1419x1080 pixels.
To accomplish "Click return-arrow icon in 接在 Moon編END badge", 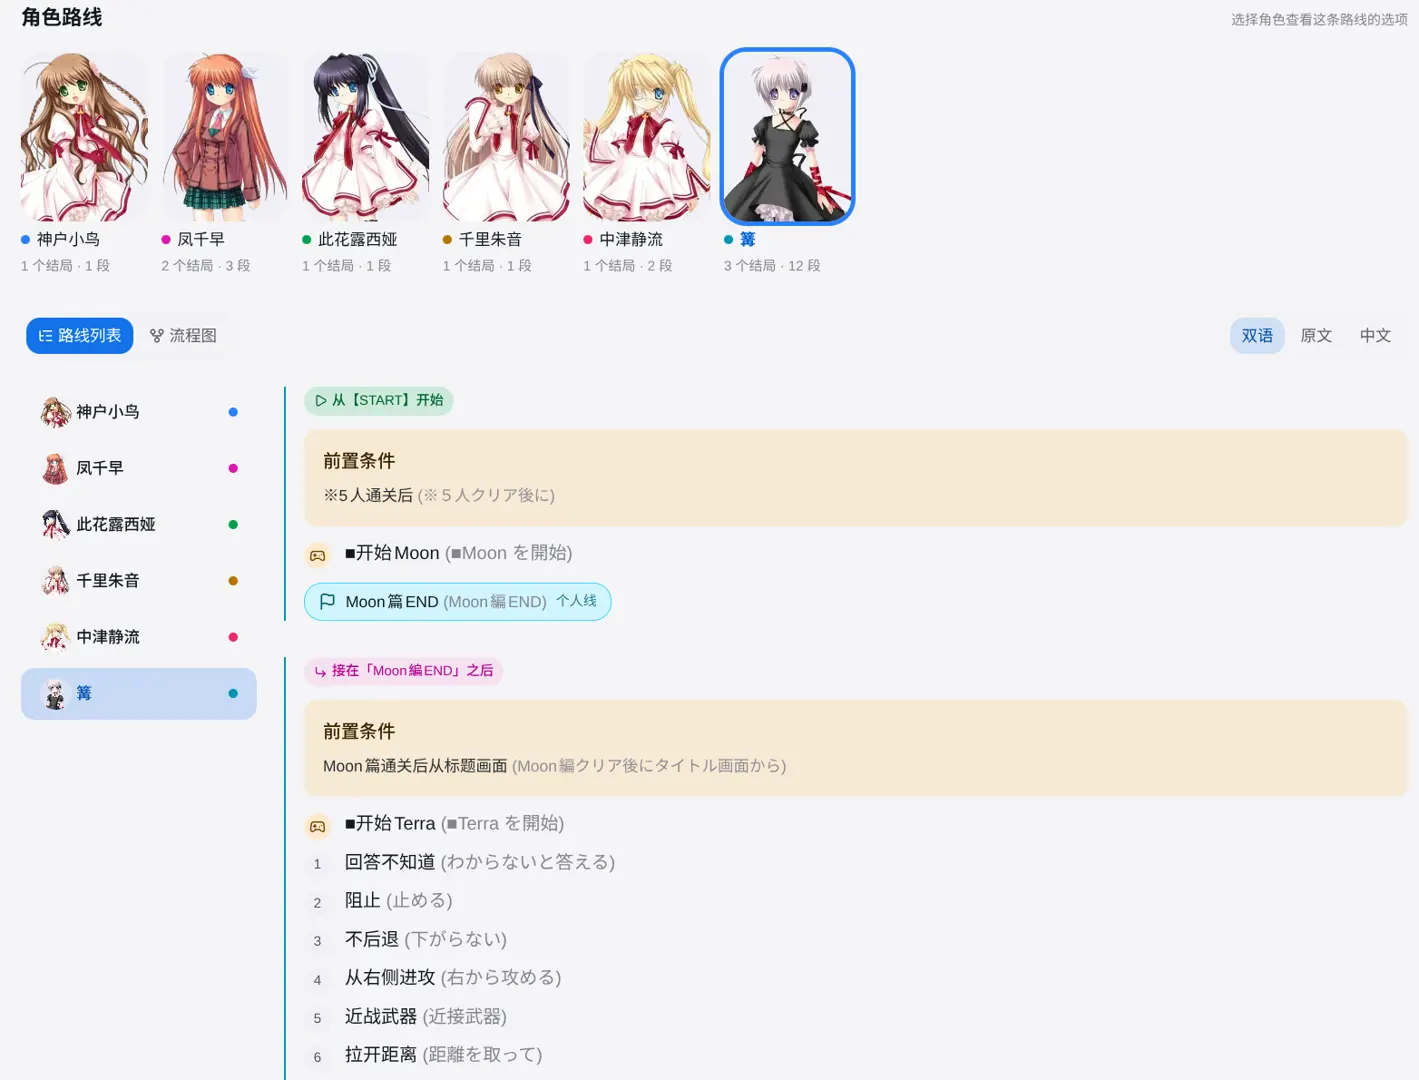I will point(320,672).
